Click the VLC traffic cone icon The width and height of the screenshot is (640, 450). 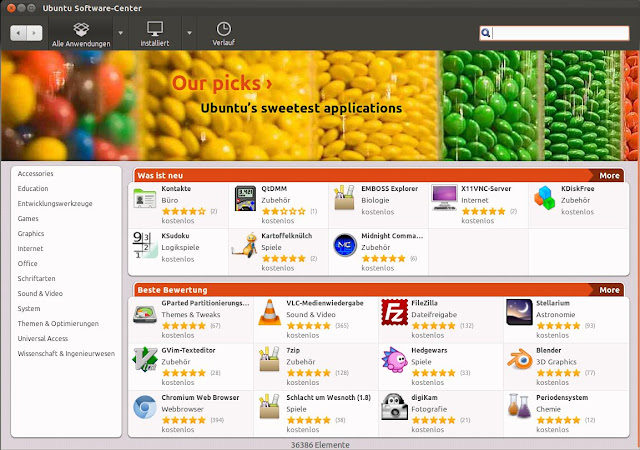click(x=270, y=312)
